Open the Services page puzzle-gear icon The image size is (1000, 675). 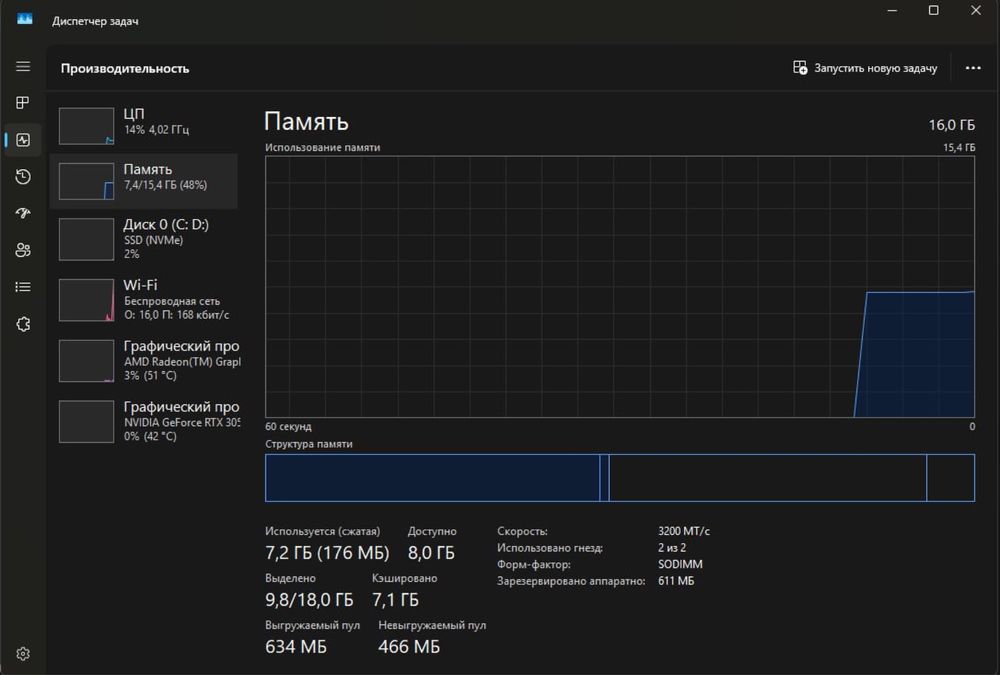23,324
